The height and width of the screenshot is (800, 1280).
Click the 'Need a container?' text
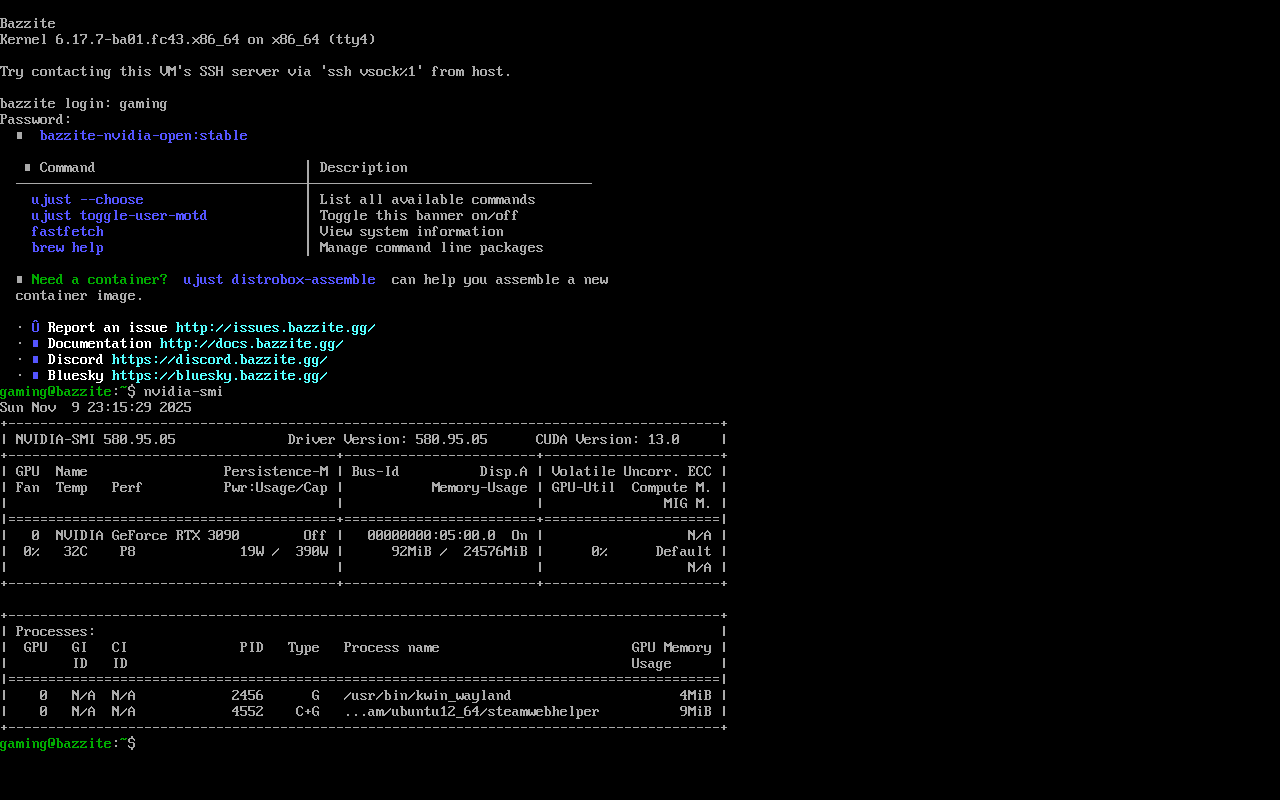(100, 279)
